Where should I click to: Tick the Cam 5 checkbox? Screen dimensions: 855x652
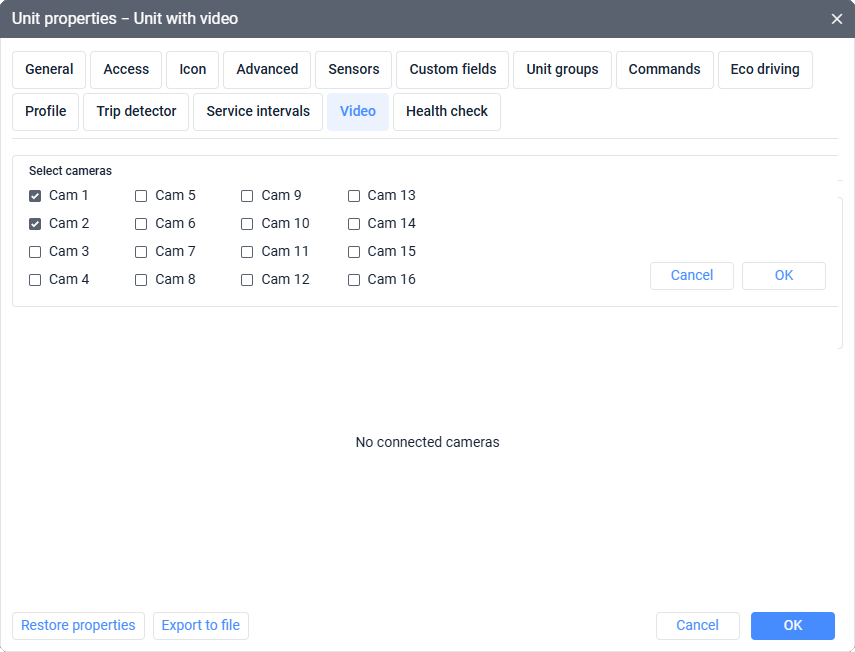(141, 196)
